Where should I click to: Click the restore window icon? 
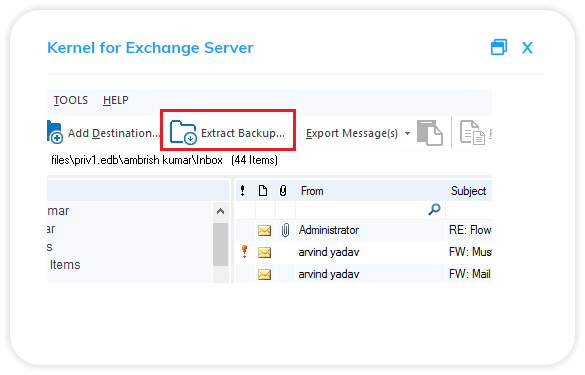click(x=498, y=47)
